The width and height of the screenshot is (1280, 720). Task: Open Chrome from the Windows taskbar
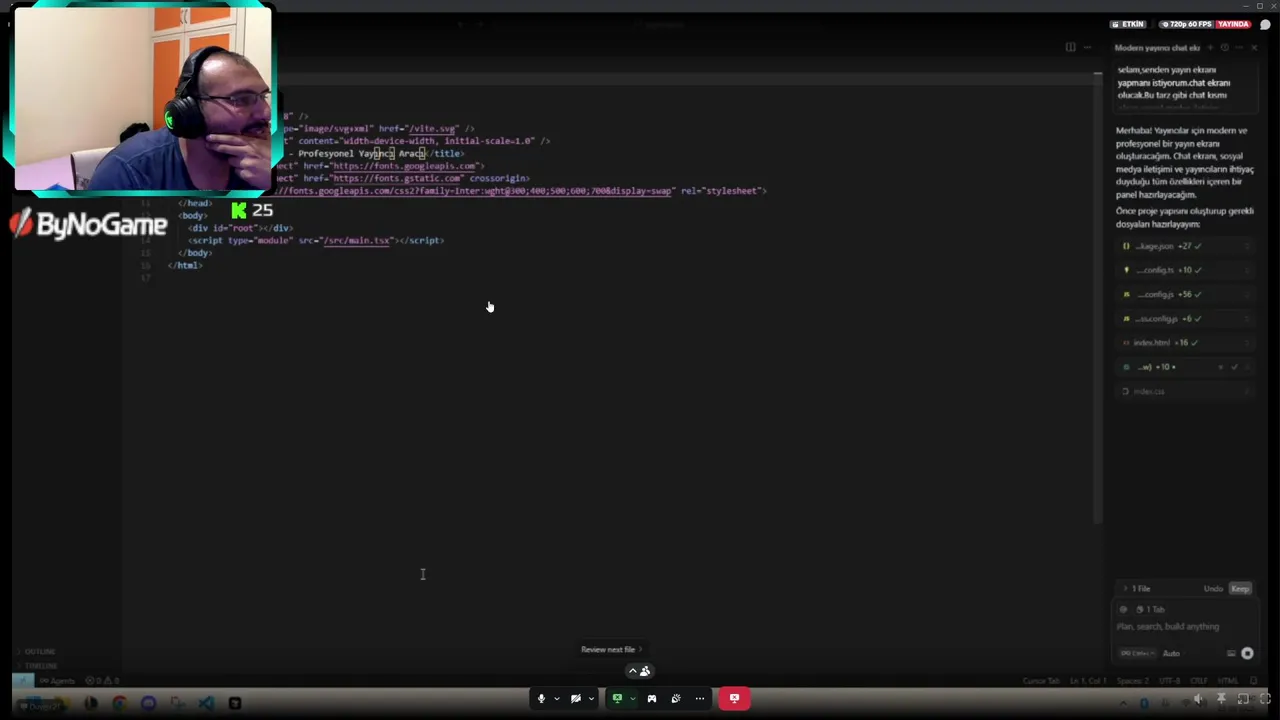(120, 703)
